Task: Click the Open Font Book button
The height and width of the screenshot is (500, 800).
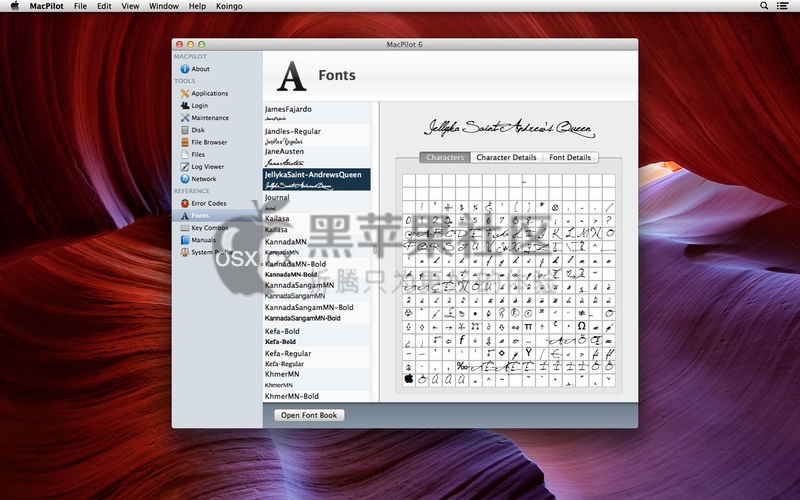Action: pos(309,415)
